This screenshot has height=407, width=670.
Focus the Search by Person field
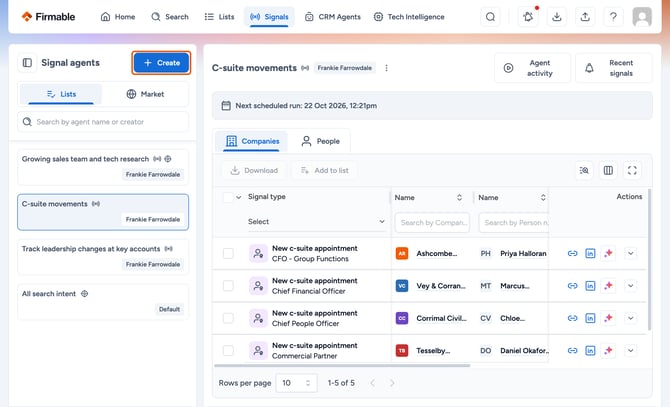click(514, 223)
